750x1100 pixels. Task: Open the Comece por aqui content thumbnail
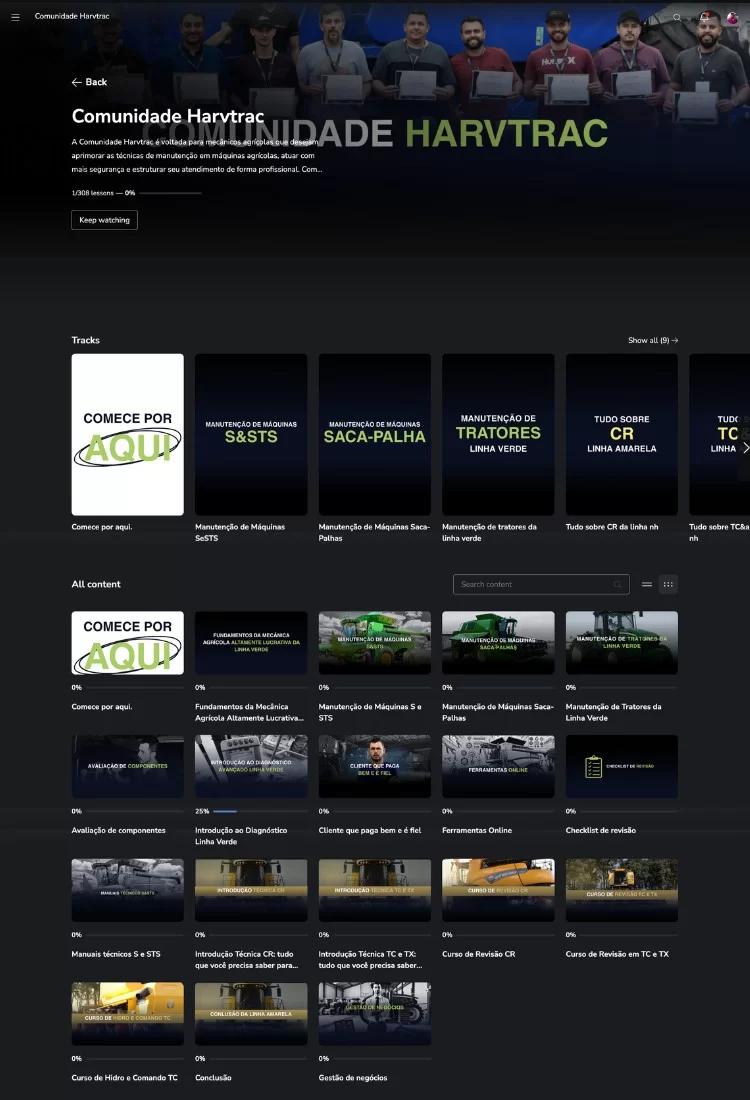click(128, 643)
